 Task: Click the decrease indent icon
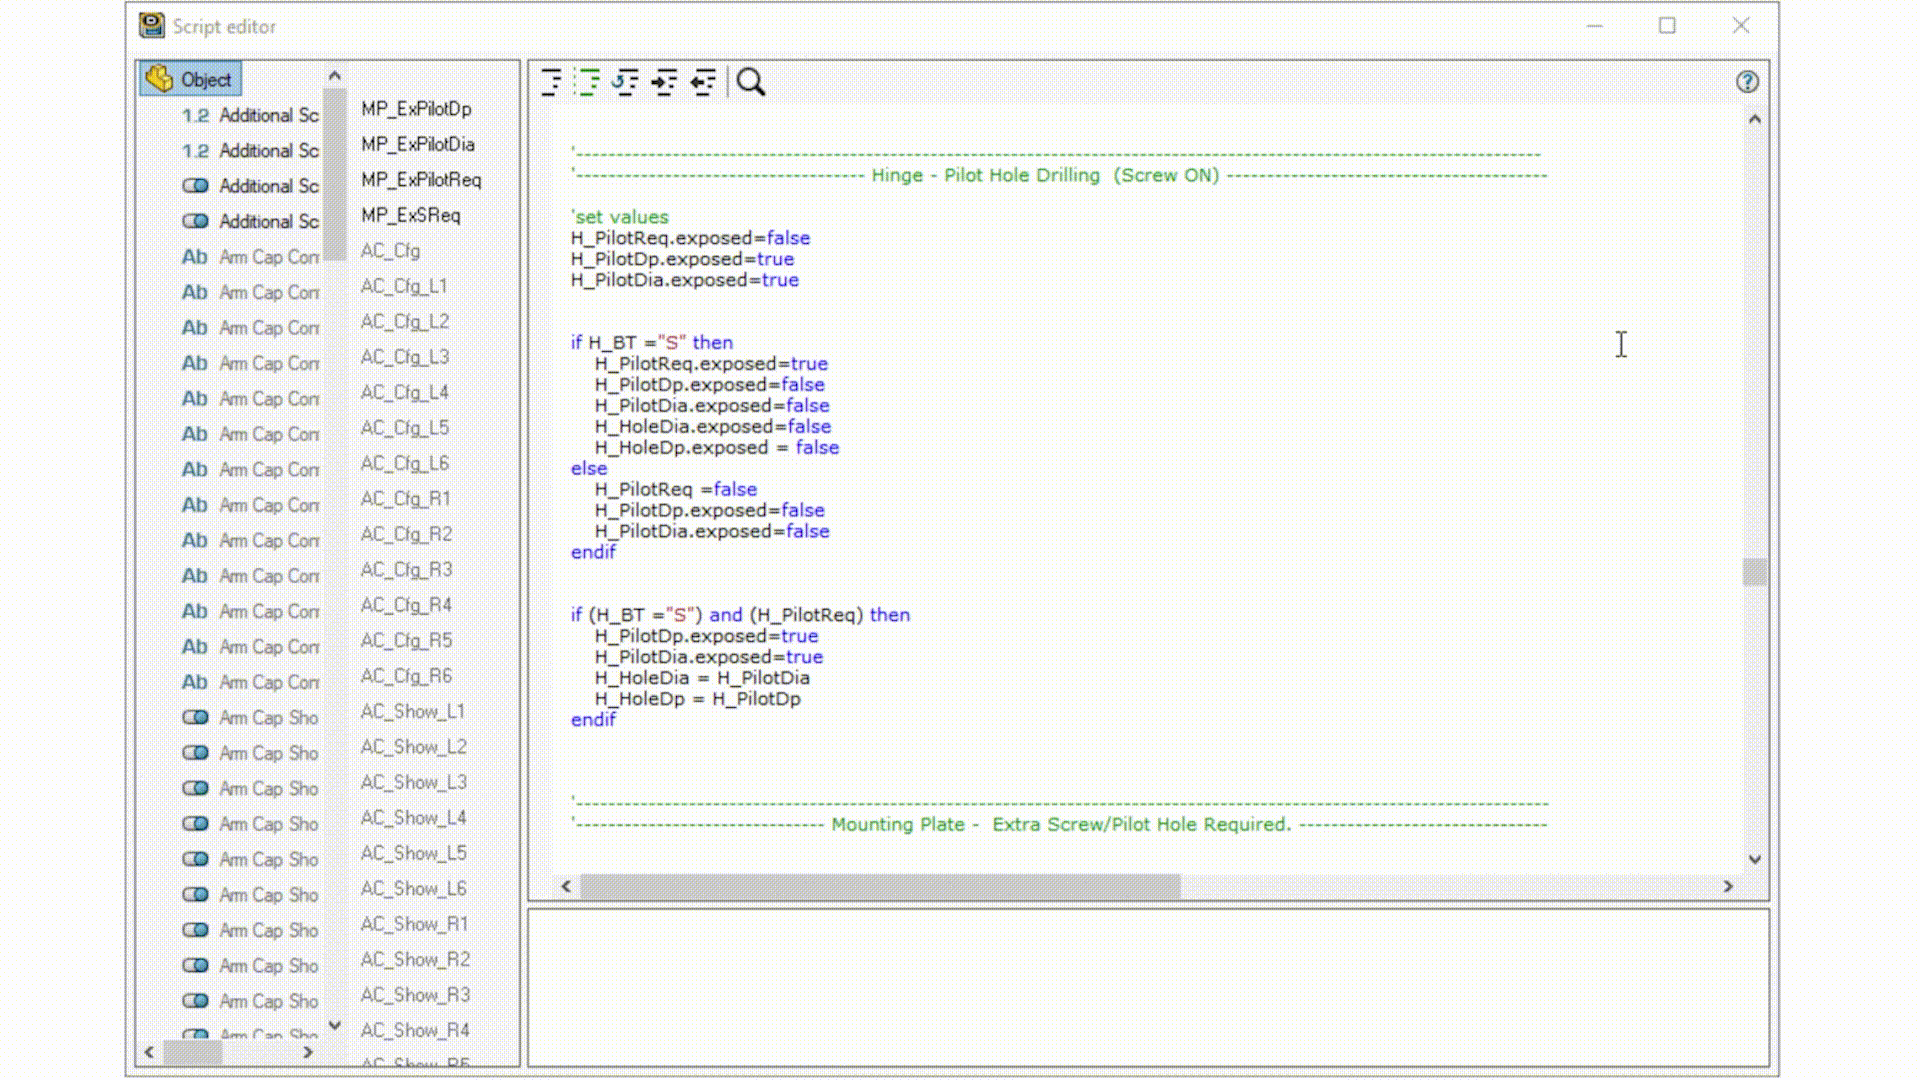pos(703,82)
